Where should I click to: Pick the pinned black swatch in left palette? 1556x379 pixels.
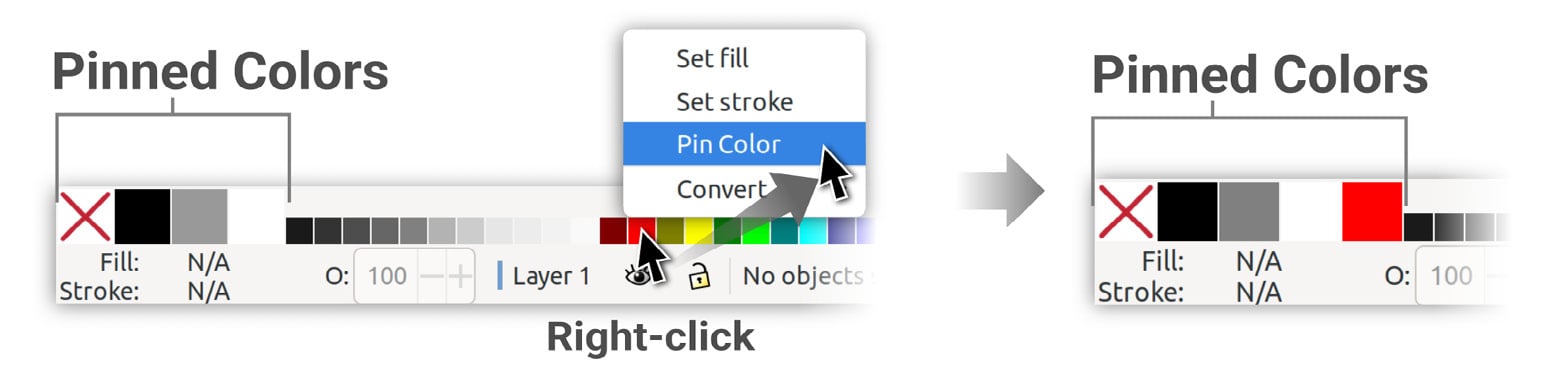pos(142,216)
